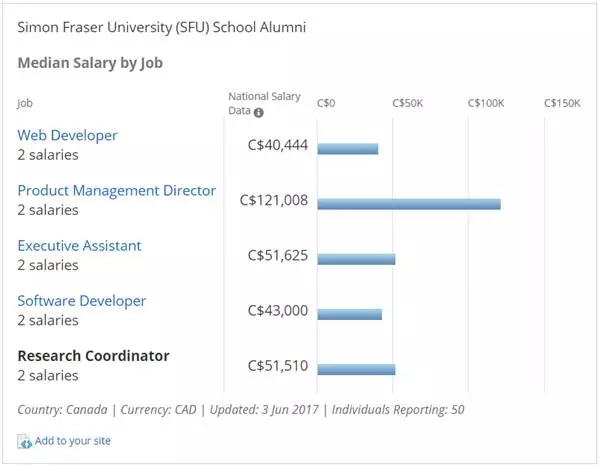600x466 pixels.
Task: Select the Software Developer job link
Action: 81,301
